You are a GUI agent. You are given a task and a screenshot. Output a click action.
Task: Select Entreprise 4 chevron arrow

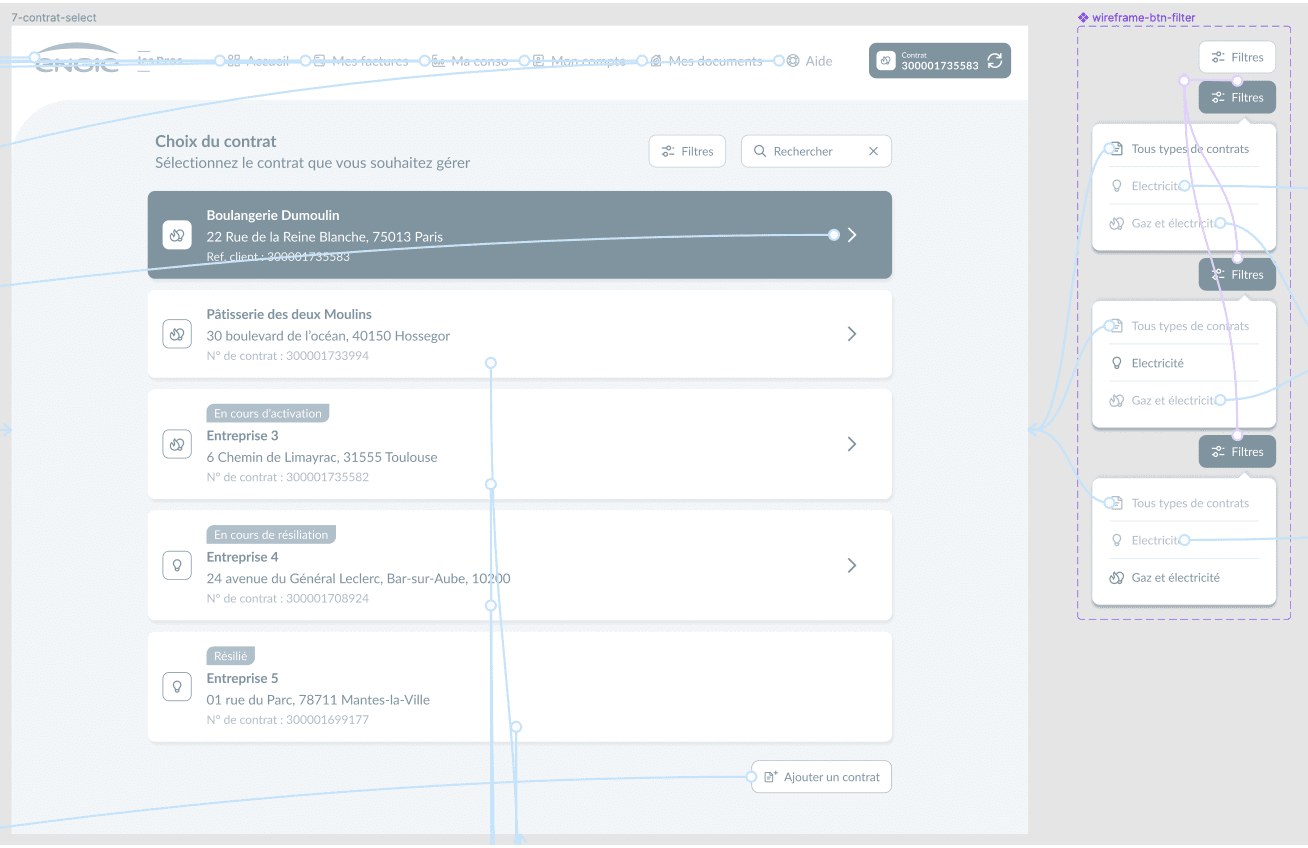pyautogui.click(x=852, y=565)
